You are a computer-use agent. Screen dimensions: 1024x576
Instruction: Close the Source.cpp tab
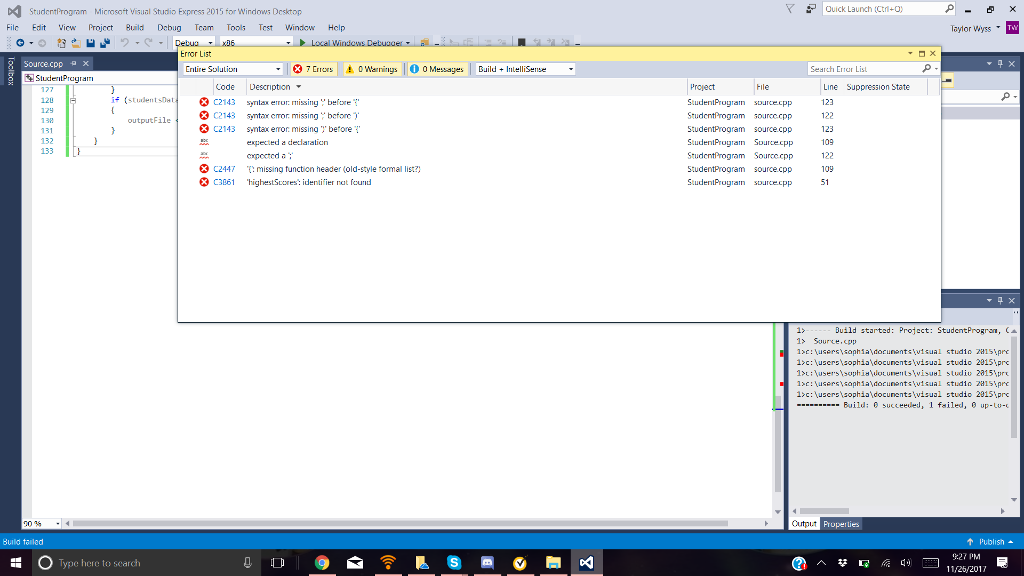pos(86,63)
